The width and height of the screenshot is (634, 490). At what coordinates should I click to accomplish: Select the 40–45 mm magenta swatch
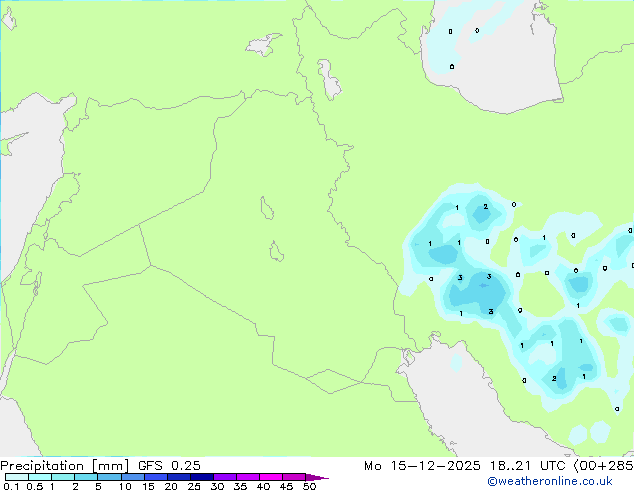[x=271, y=477]
